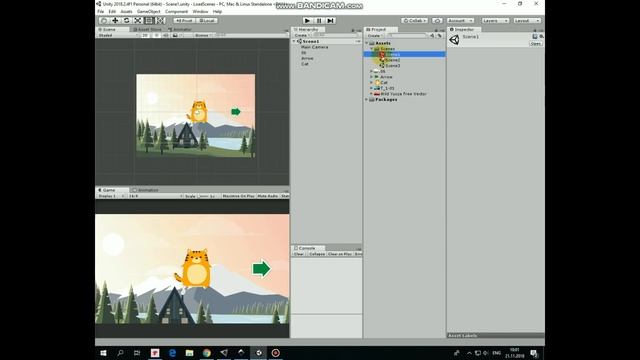Screen dimensions: 640x360
Task: Open the Gizmos dropdown in Scene view
Action: (203, 36)
